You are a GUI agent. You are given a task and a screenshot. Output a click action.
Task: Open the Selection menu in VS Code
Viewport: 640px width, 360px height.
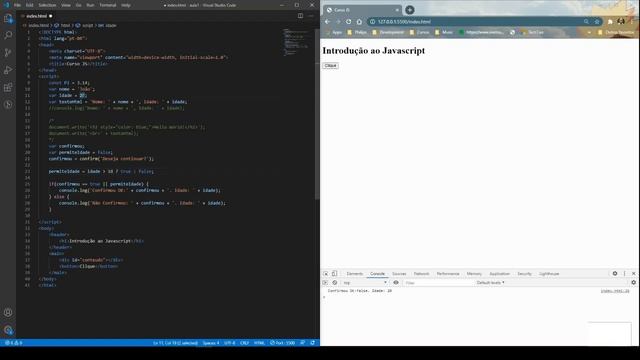click(47, 5)
